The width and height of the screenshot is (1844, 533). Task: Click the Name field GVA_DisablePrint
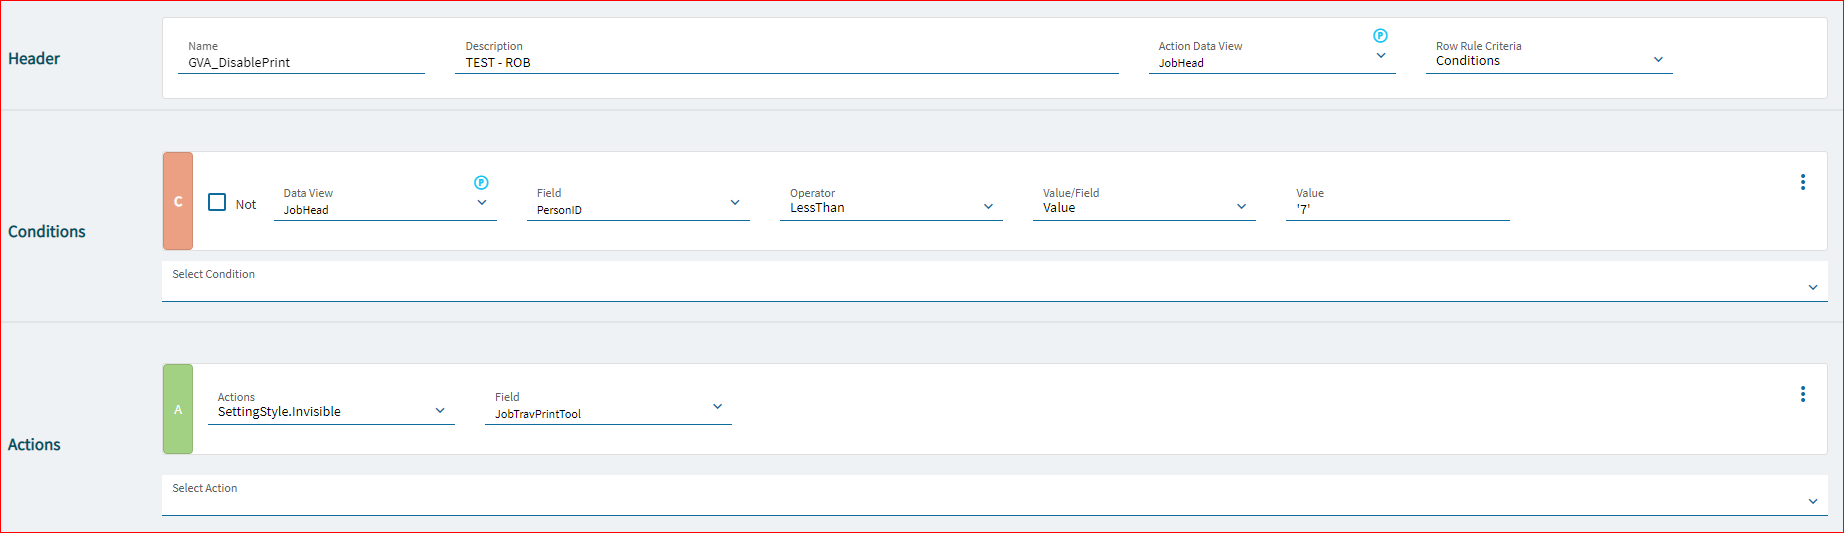click(x=301, y=62)
